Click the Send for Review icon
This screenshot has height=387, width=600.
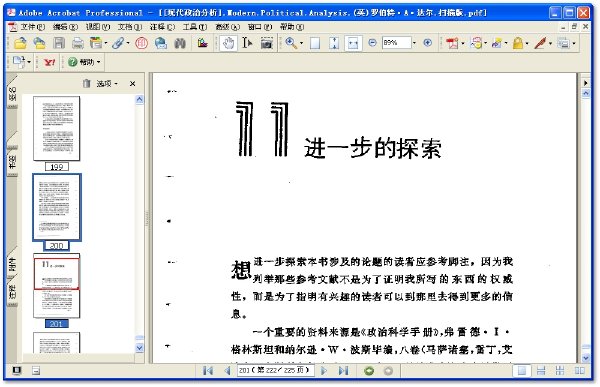(x=497, y=43)
